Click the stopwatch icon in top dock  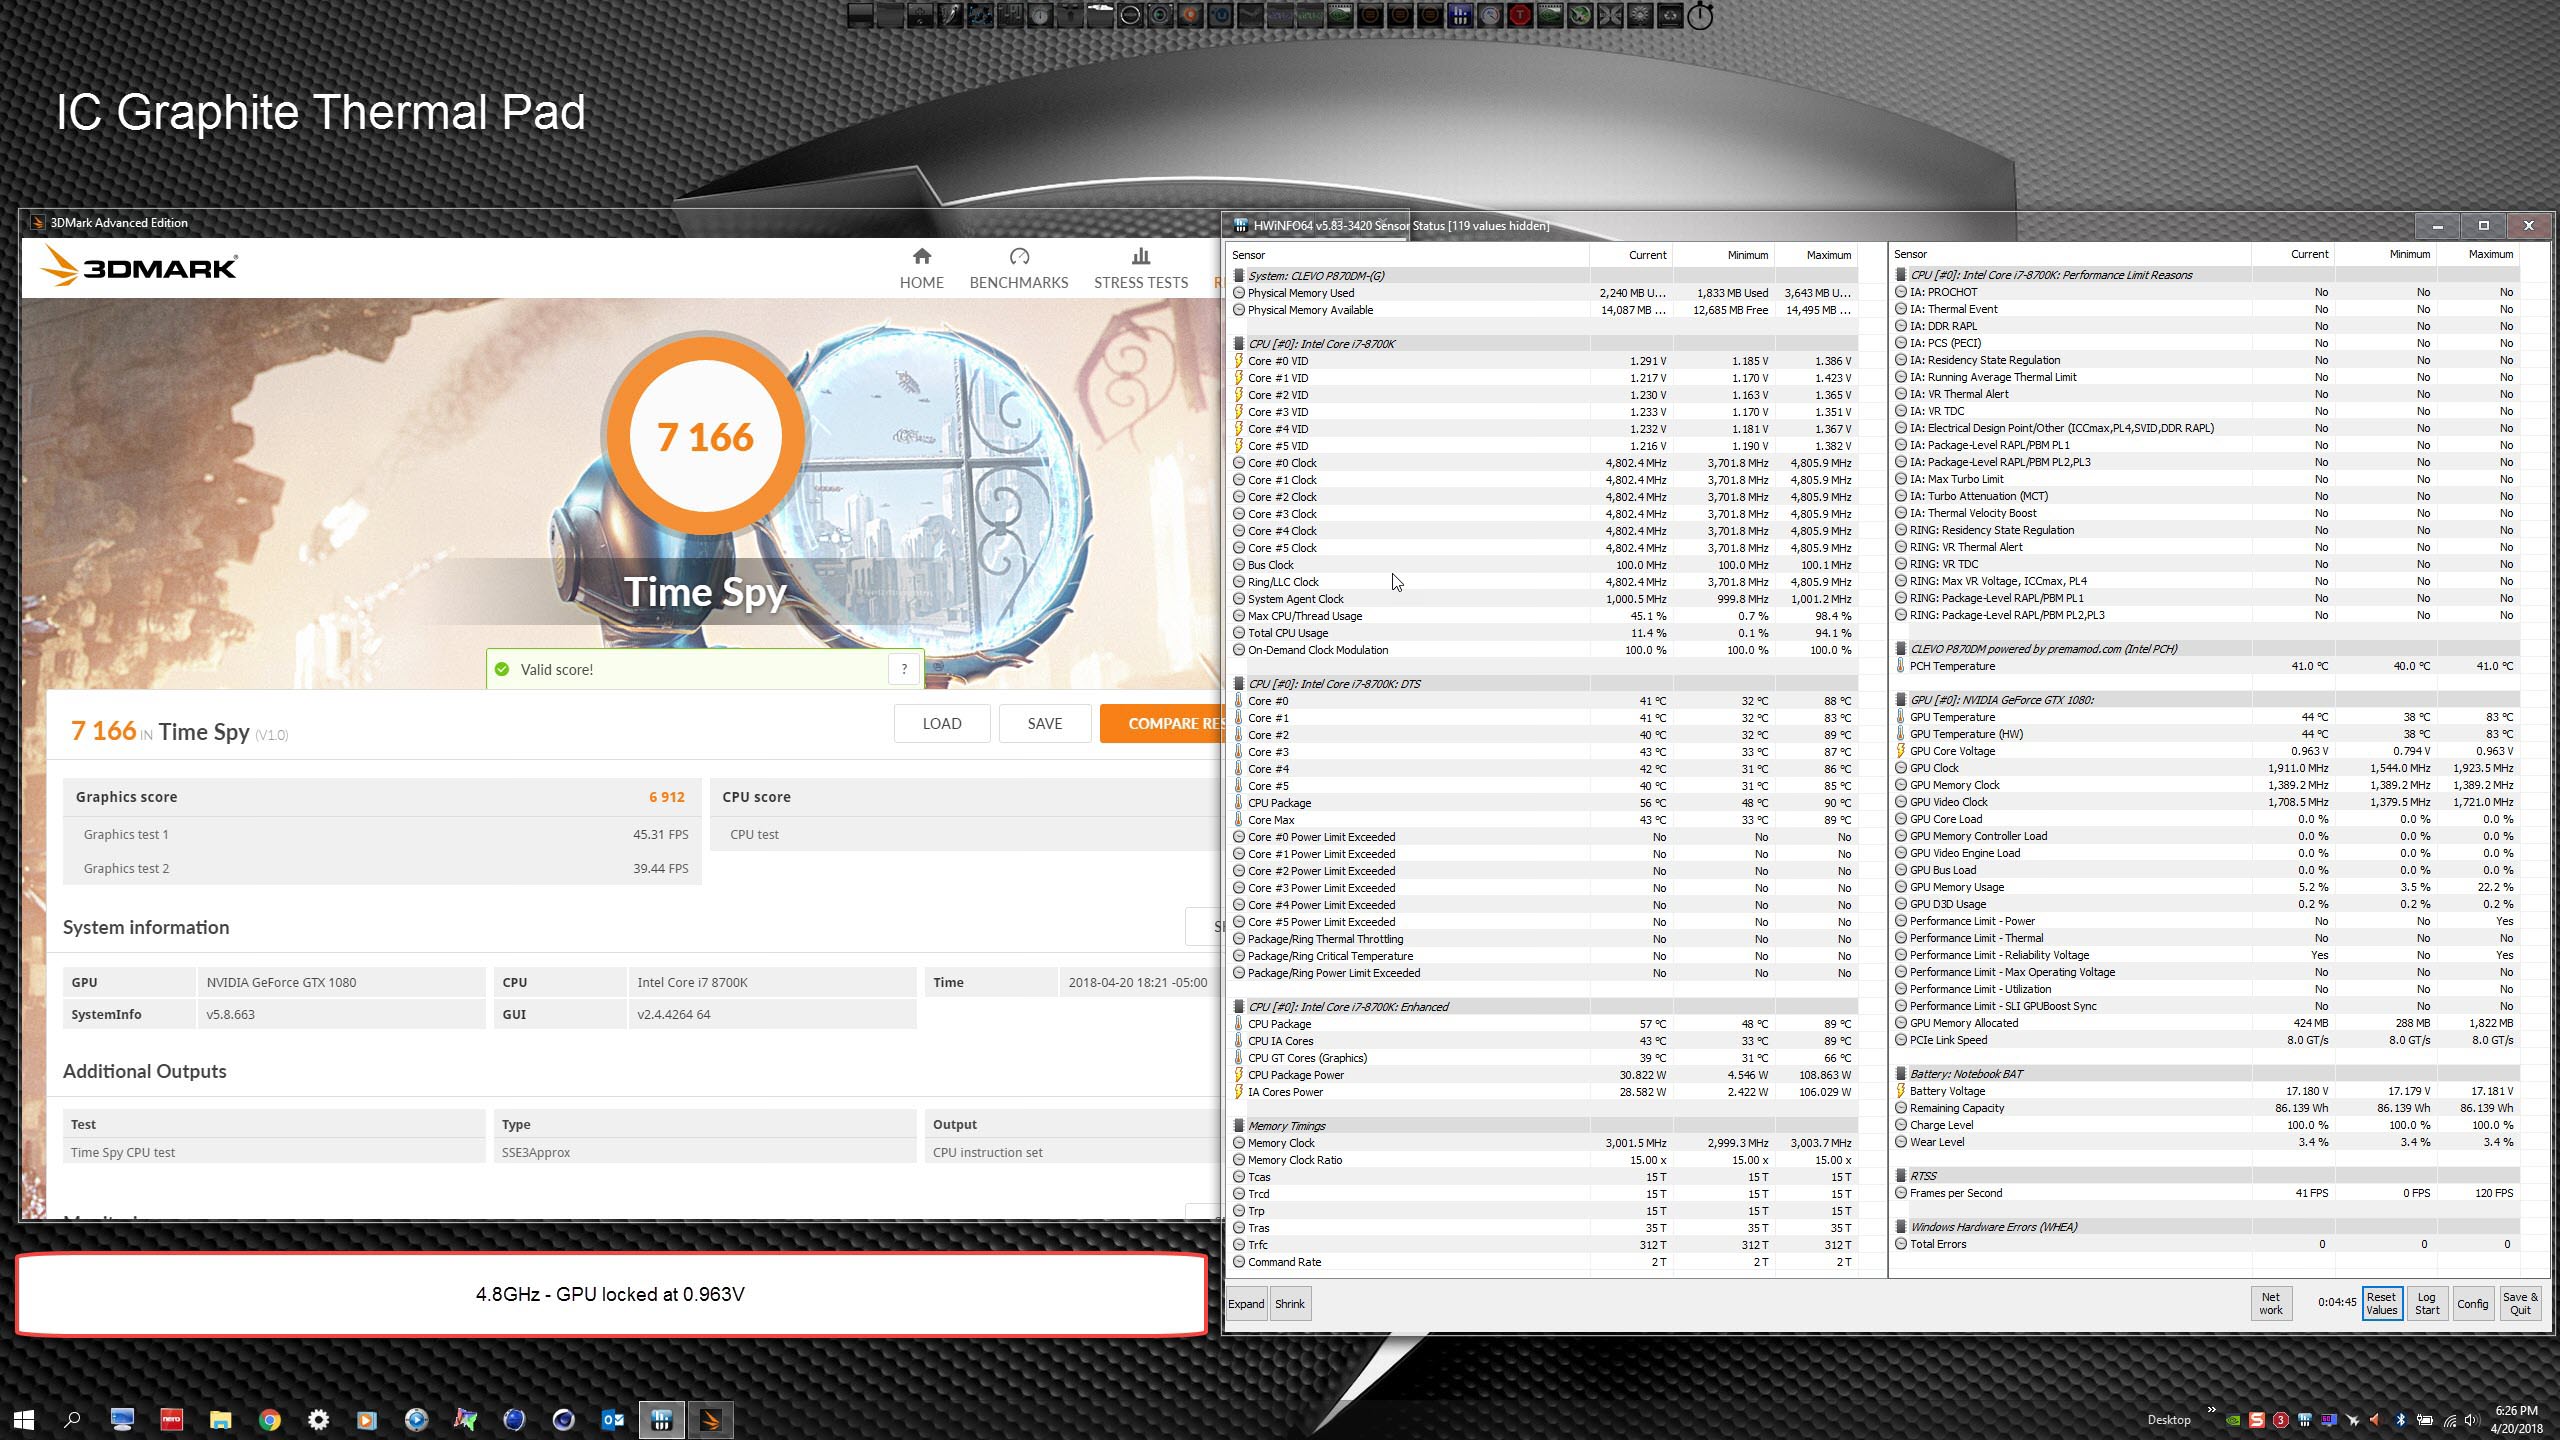pyautogui.click(x=1700, y=15)
